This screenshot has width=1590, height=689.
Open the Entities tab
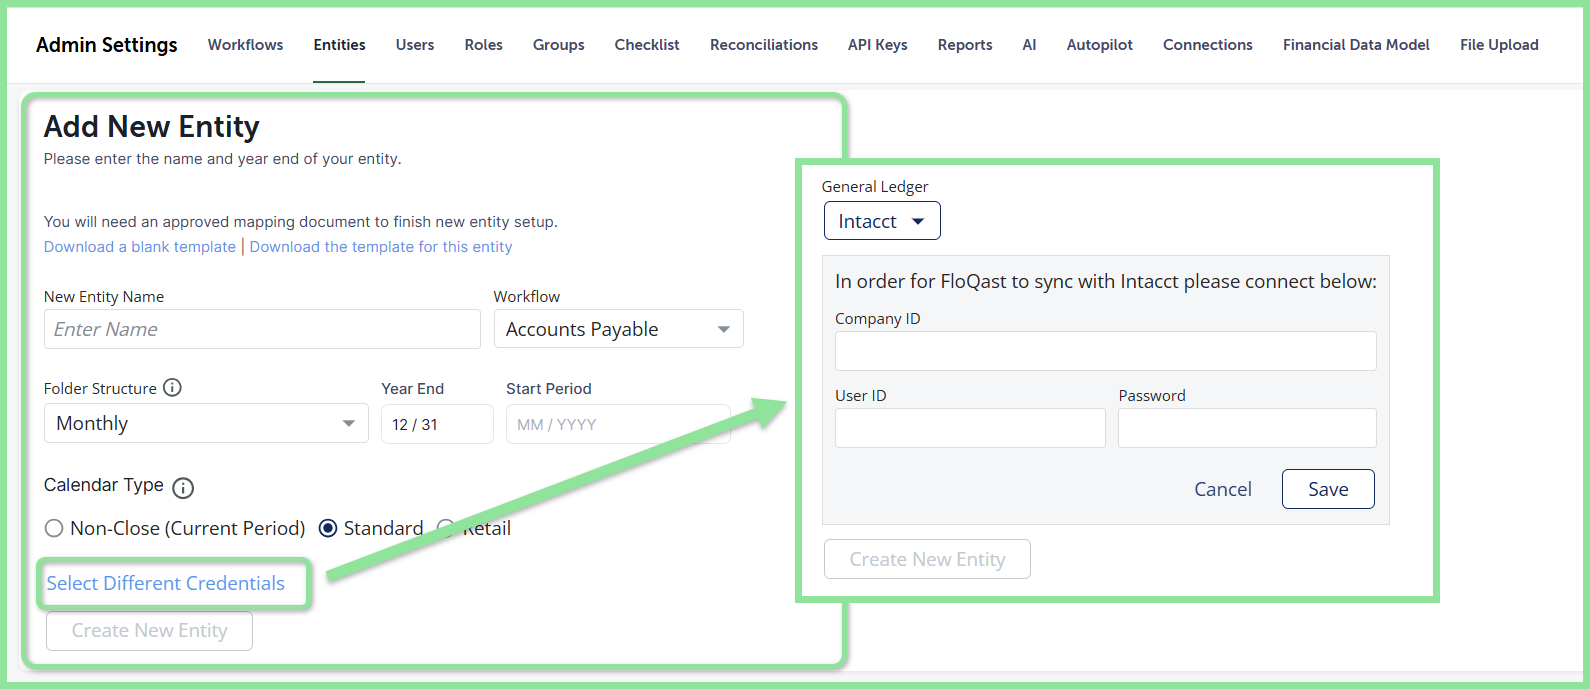pyautogui.click(x=339, y=45)
